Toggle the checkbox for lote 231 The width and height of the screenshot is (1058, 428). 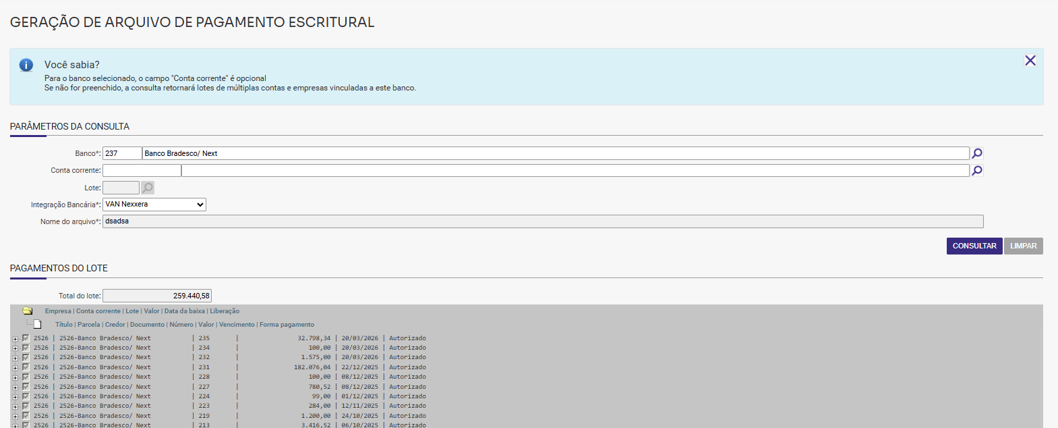pos(26,367)
